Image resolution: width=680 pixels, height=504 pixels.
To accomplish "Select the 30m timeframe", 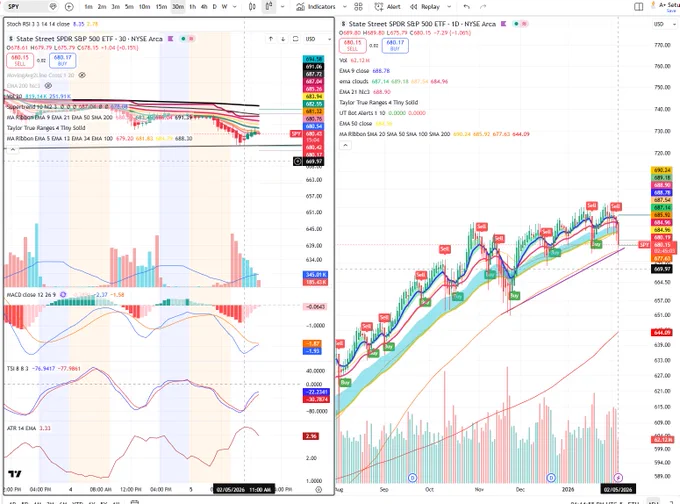I will point(178,7).
